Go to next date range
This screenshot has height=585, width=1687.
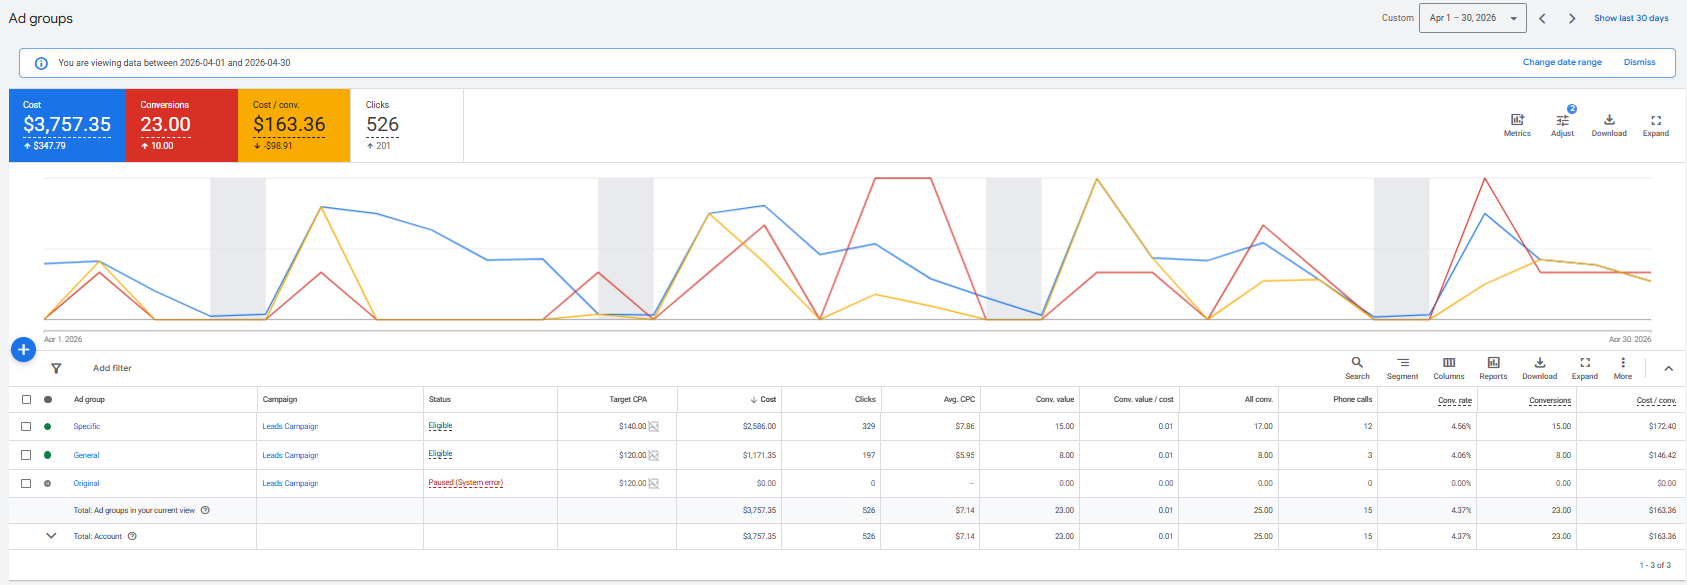(1572, 18)
